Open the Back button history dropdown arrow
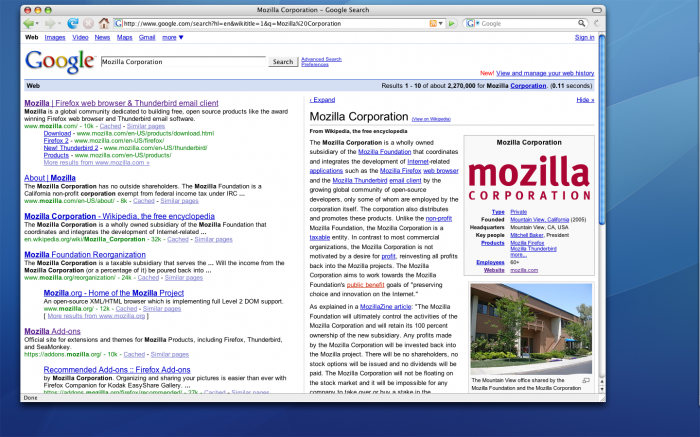The height and width of the screenshot is (437, 700). (x=37, y=23)
